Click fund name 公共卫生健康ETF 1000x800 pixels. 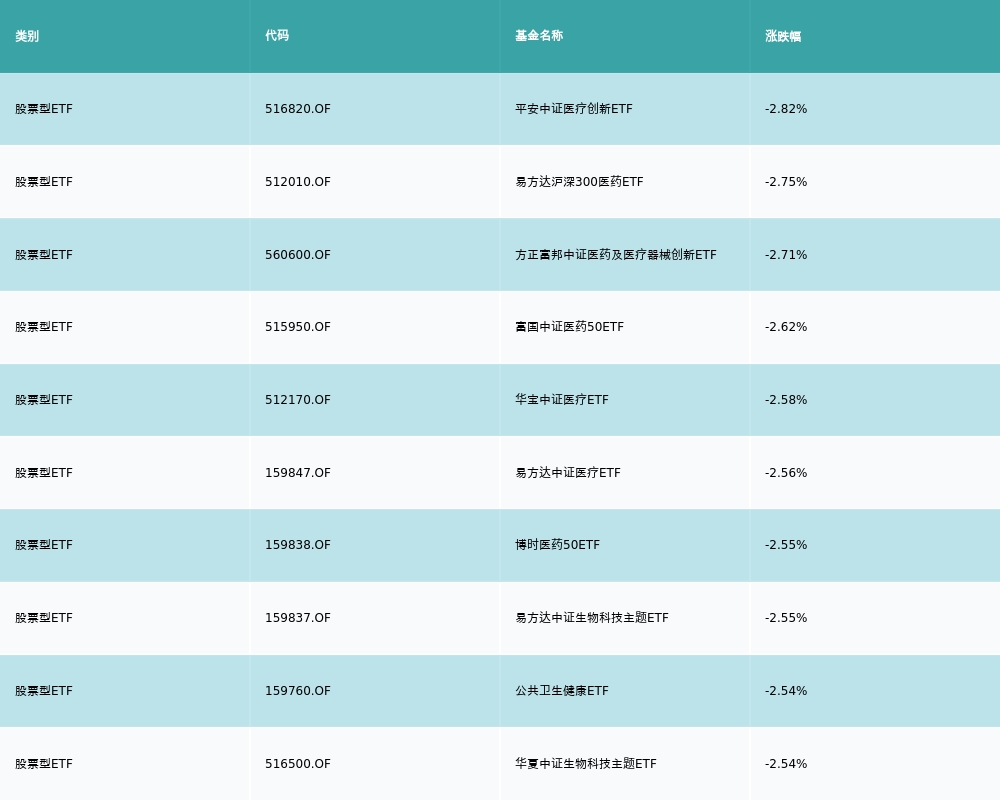tap(562, 691)
